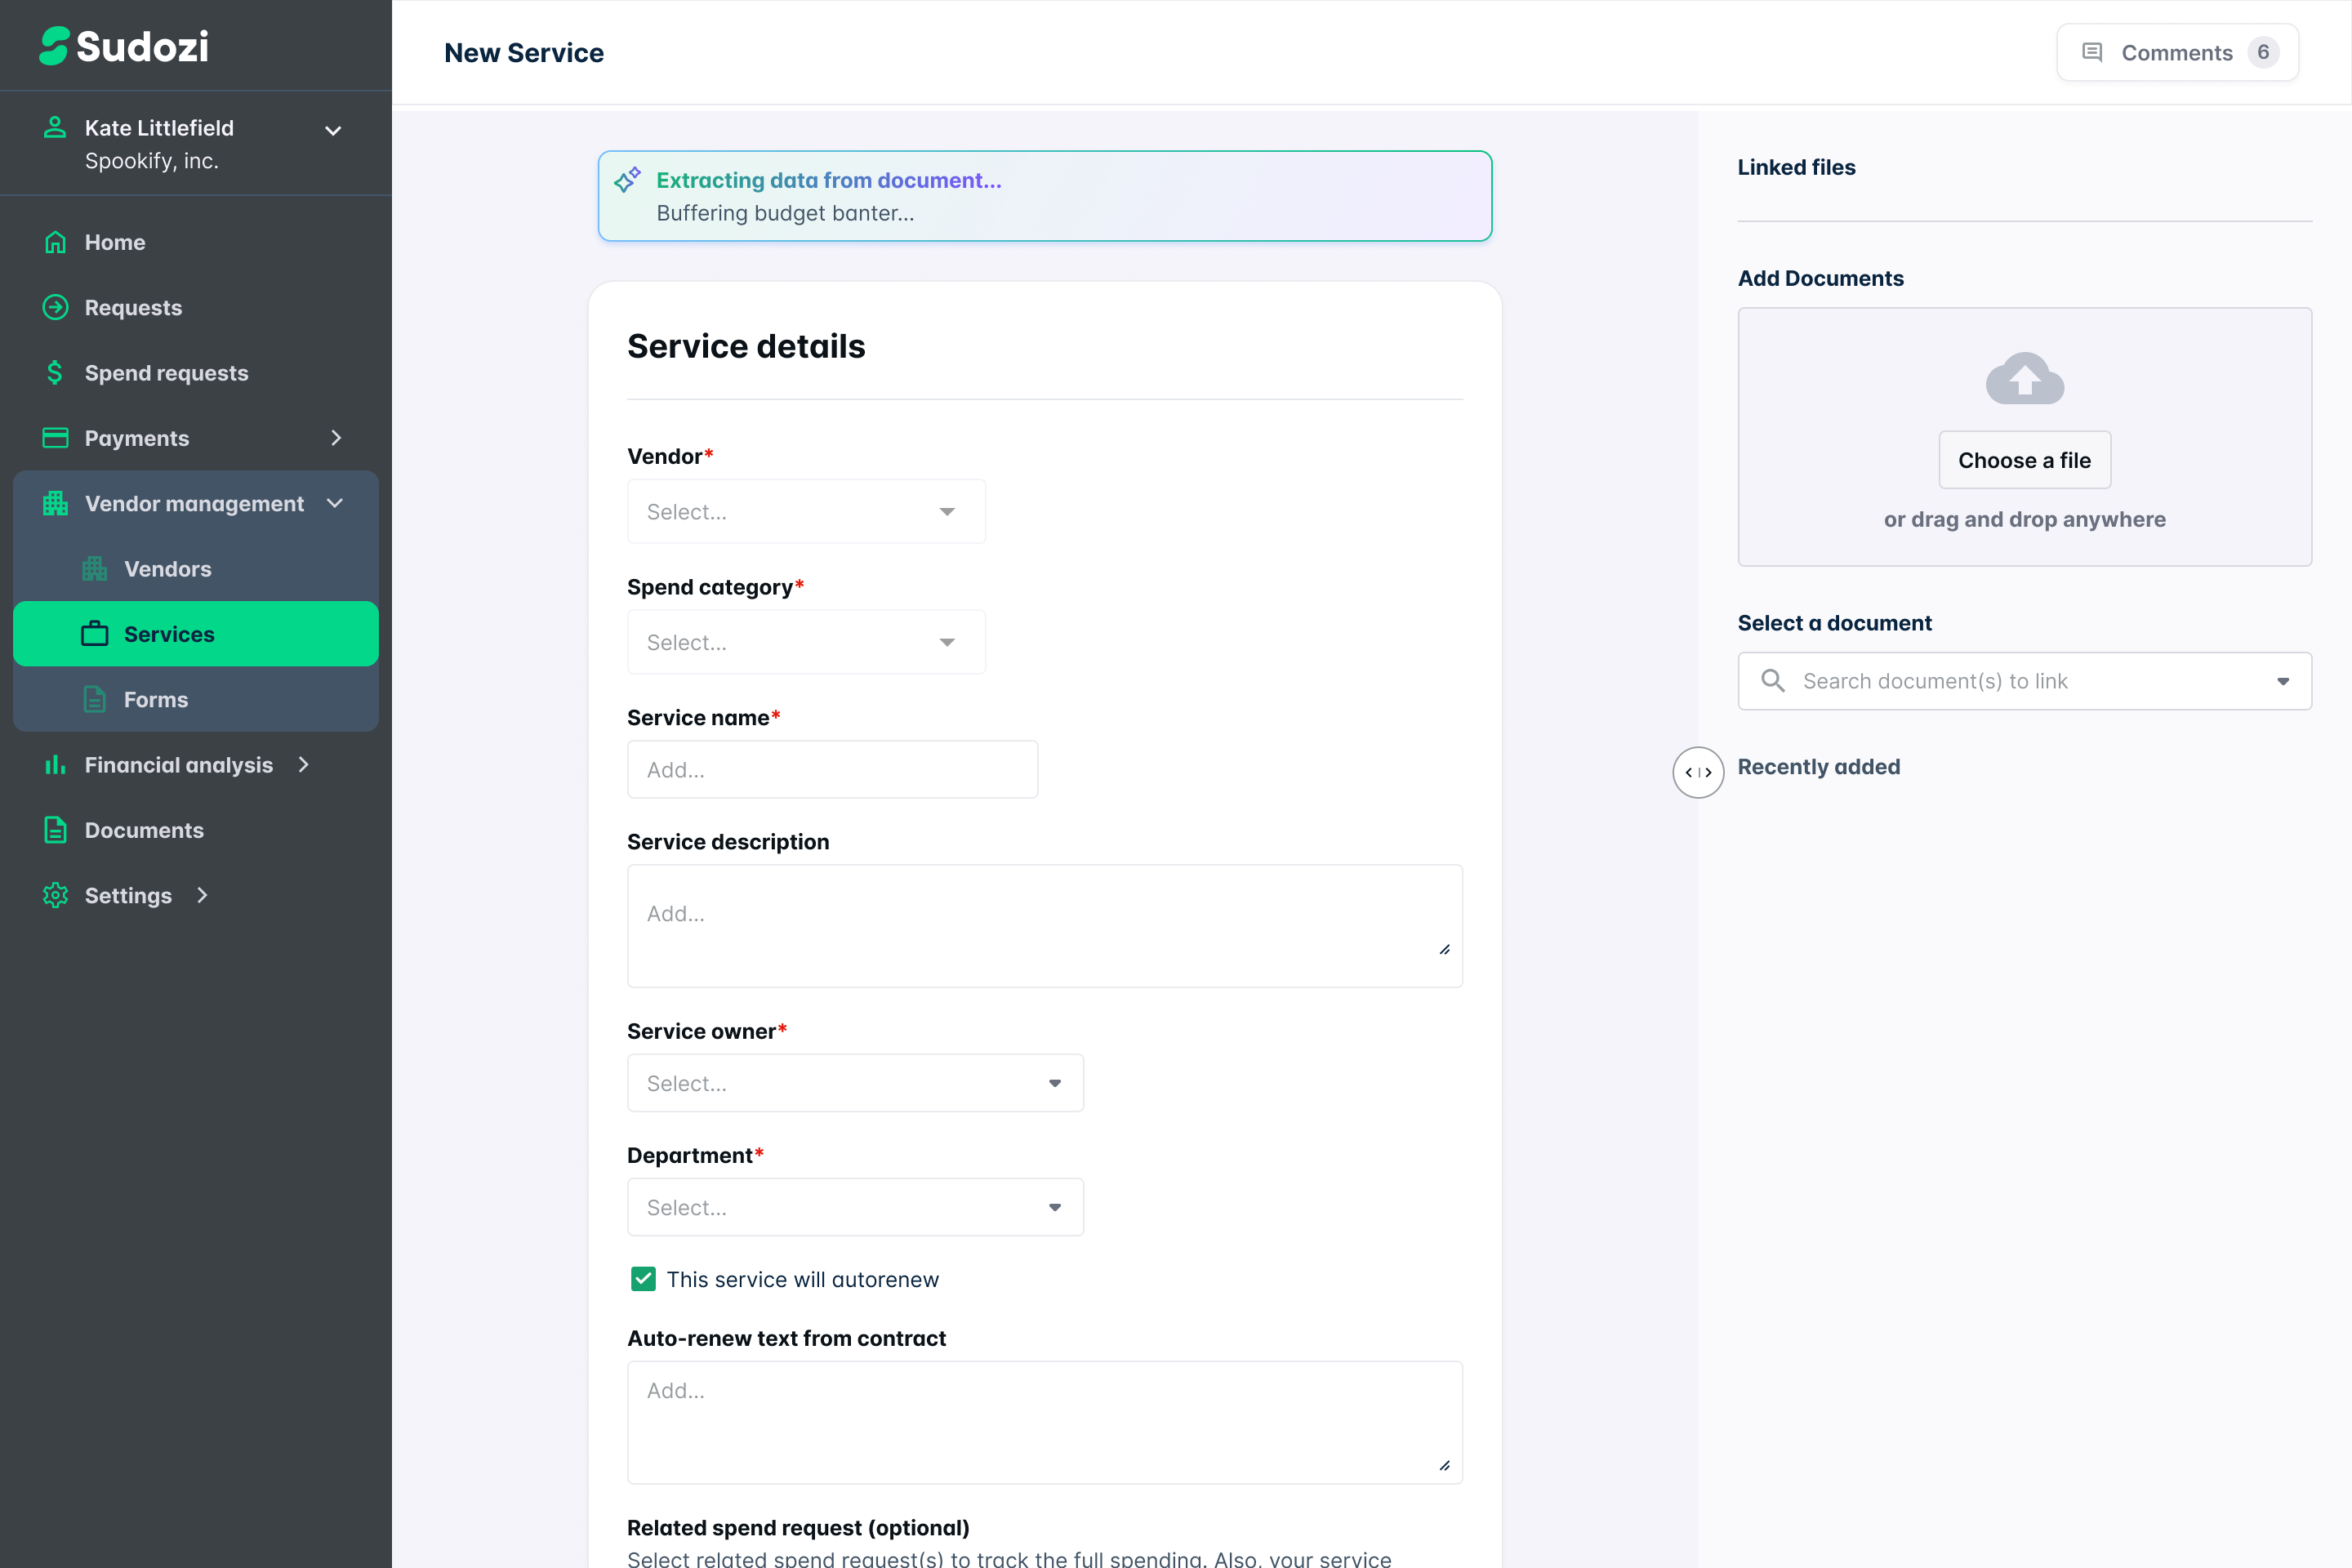
Task: Click the Settings gear icon
Action: (55, 895)
